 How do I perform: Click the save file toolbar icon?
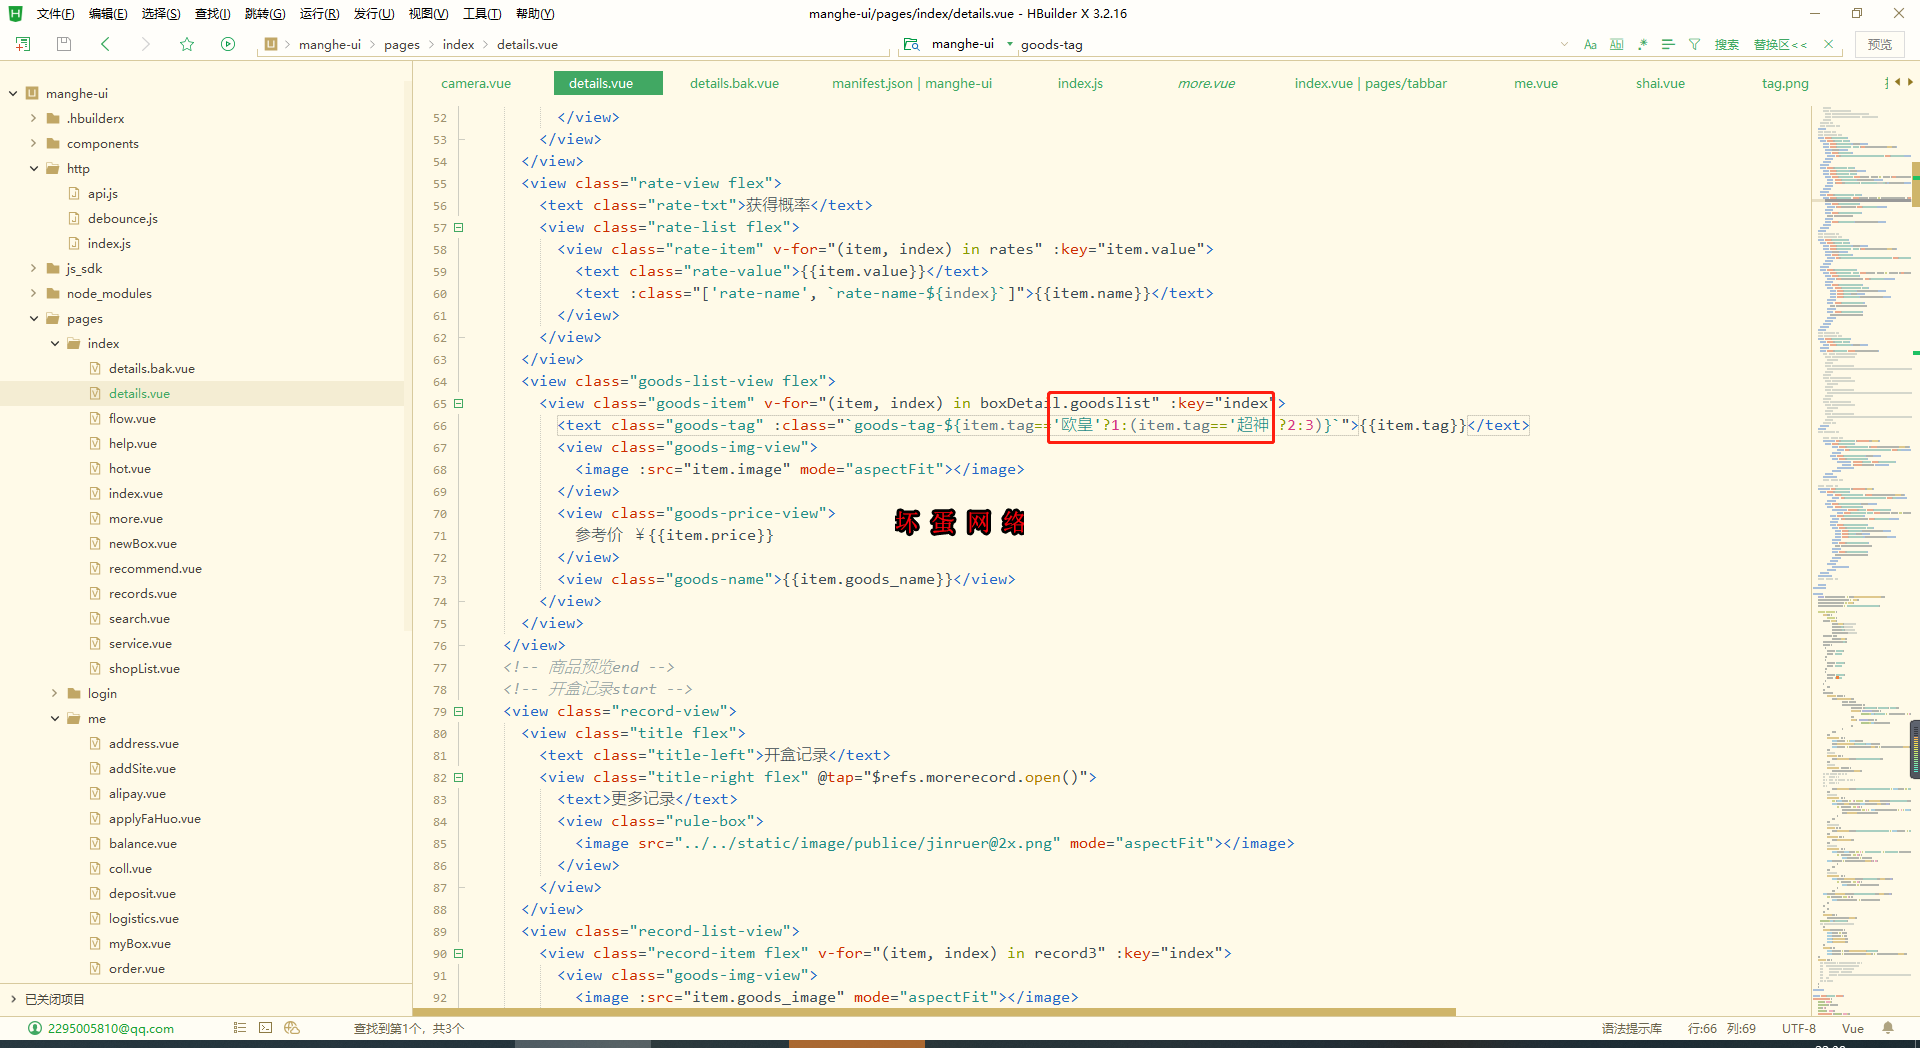click(x=64, y=44)
